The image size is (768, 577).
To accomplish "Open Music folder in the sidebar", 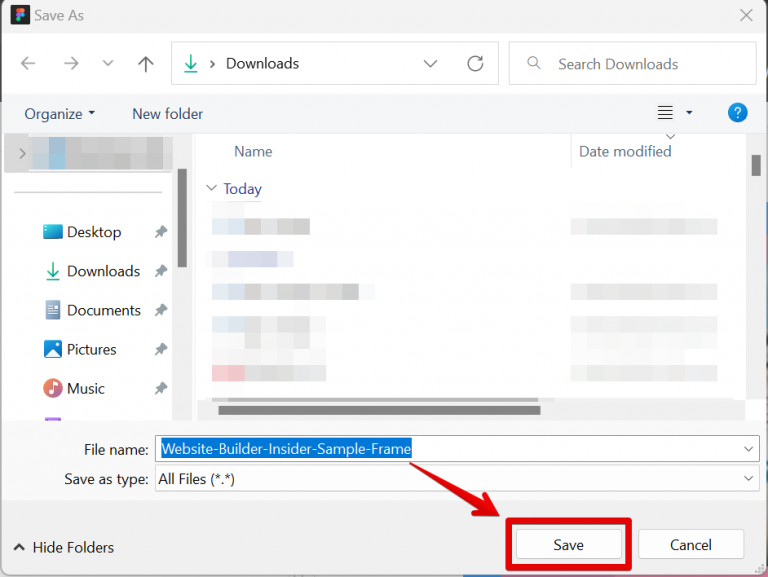I will coord(85,388).
